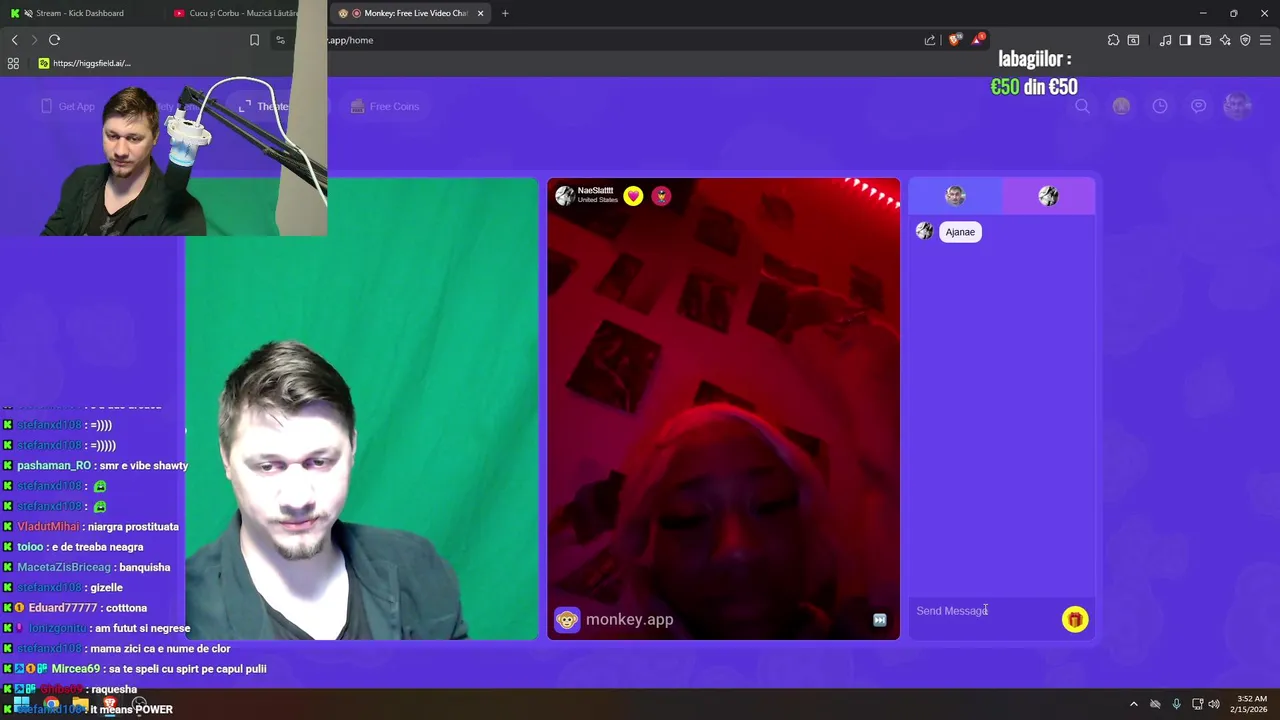Open the Free Coins menu item
Viewport: 1280px width, 720px height.
coord(385,106)
